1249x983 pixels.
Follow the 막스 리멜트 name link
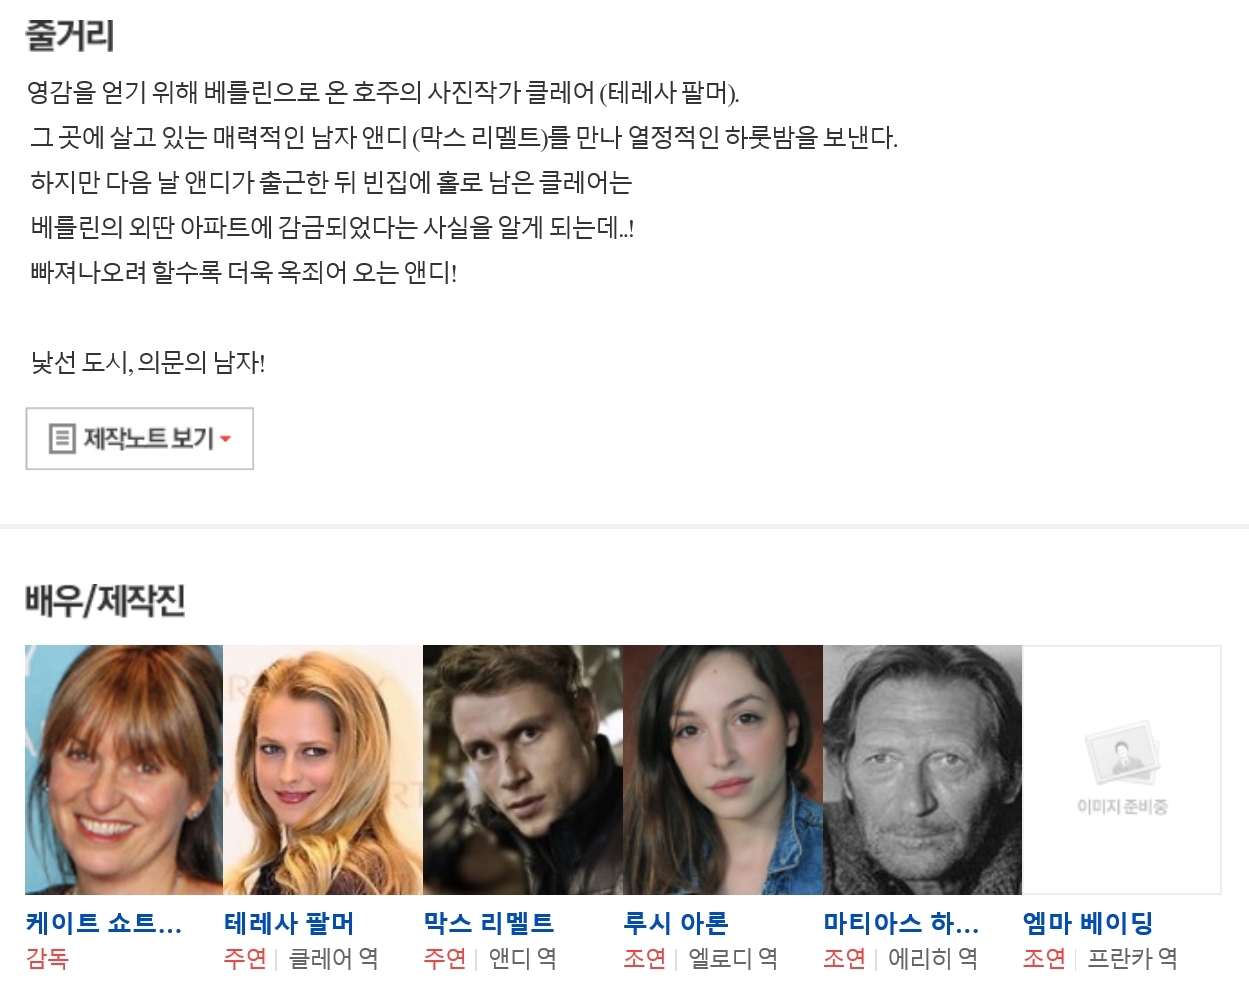pyautogui.click(x=489, y=923)
